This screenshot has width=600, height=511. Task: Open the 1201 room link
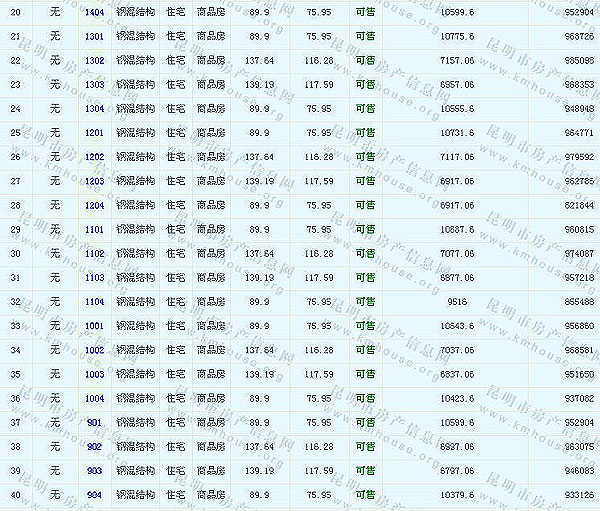pyautogui.click(x=95, y=132)
